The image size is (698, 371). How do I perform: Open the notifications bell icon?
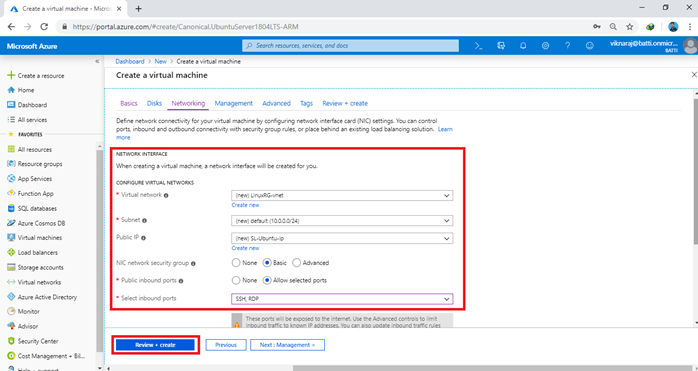pos(523,45)
